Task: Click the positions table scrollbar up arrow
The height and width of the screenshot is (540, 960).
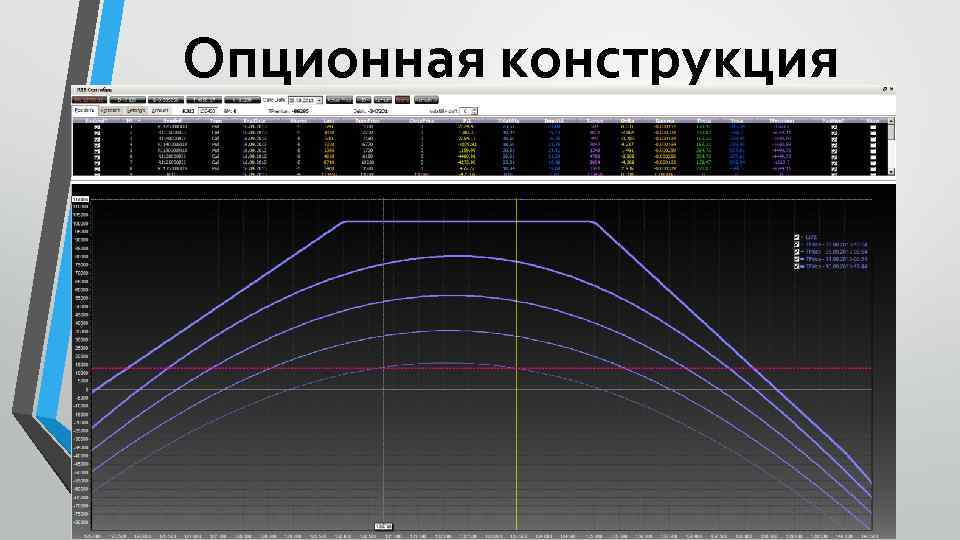Action: point(891,121)
